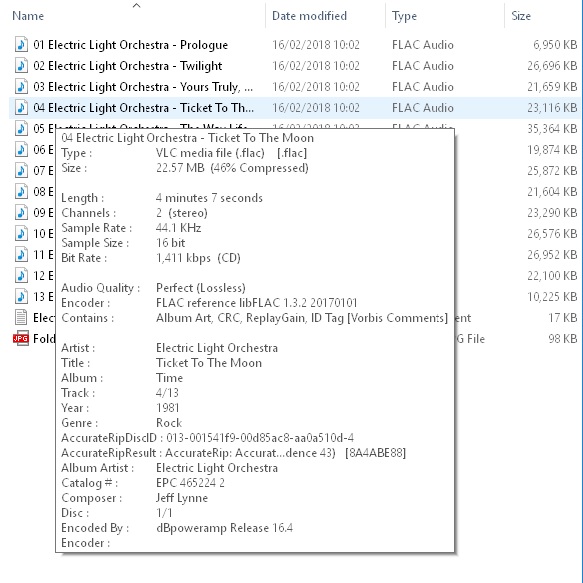Click the date 16/02/2018 10:02 of the Prologue row
Screen dimensions: 583x583
(316, 45)
